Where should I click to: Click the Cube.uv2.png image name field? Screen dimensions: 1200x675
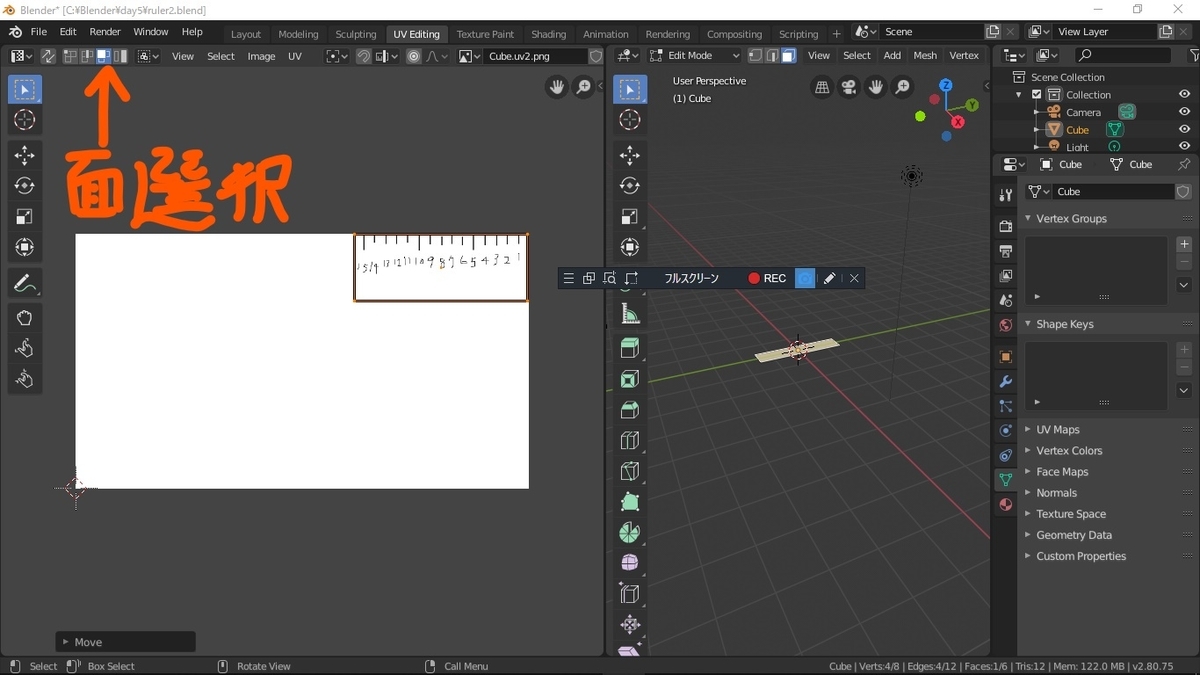536,56
